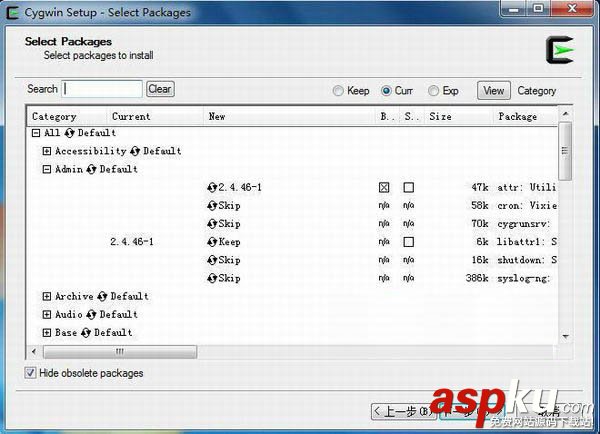The width and height of the screenshot is (600, 434).
Task: Click the 16k size of shutdown
Action: click(480, 260)
